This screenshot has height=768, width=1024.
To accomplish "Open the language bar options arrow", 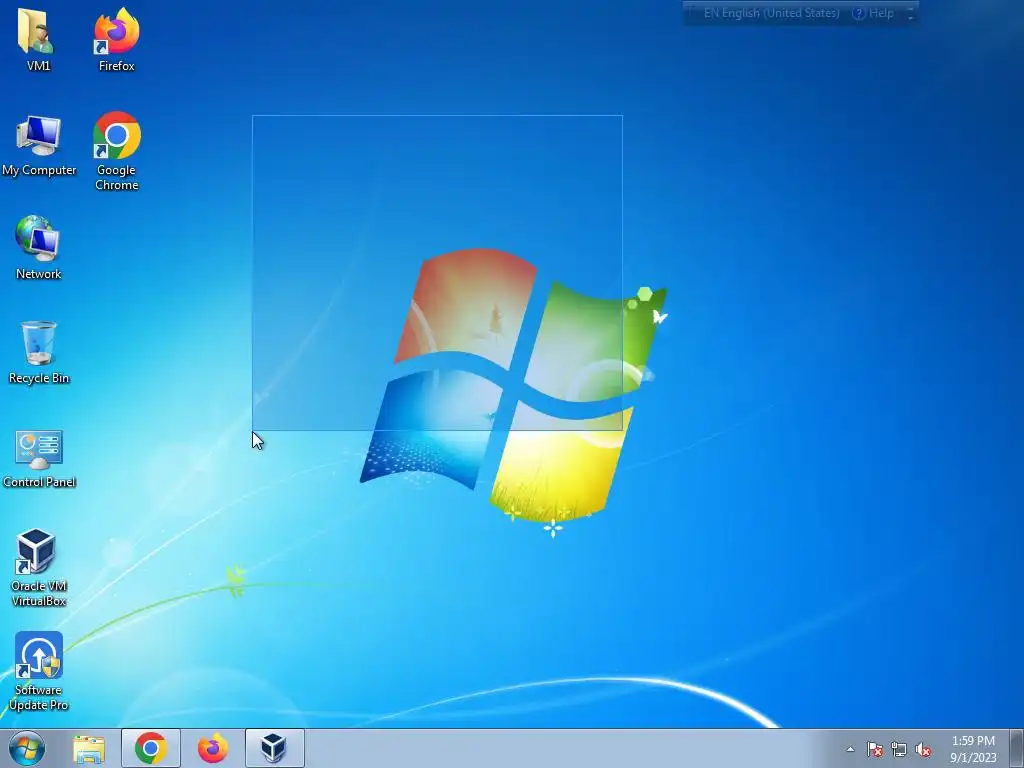I will [910, 14].
